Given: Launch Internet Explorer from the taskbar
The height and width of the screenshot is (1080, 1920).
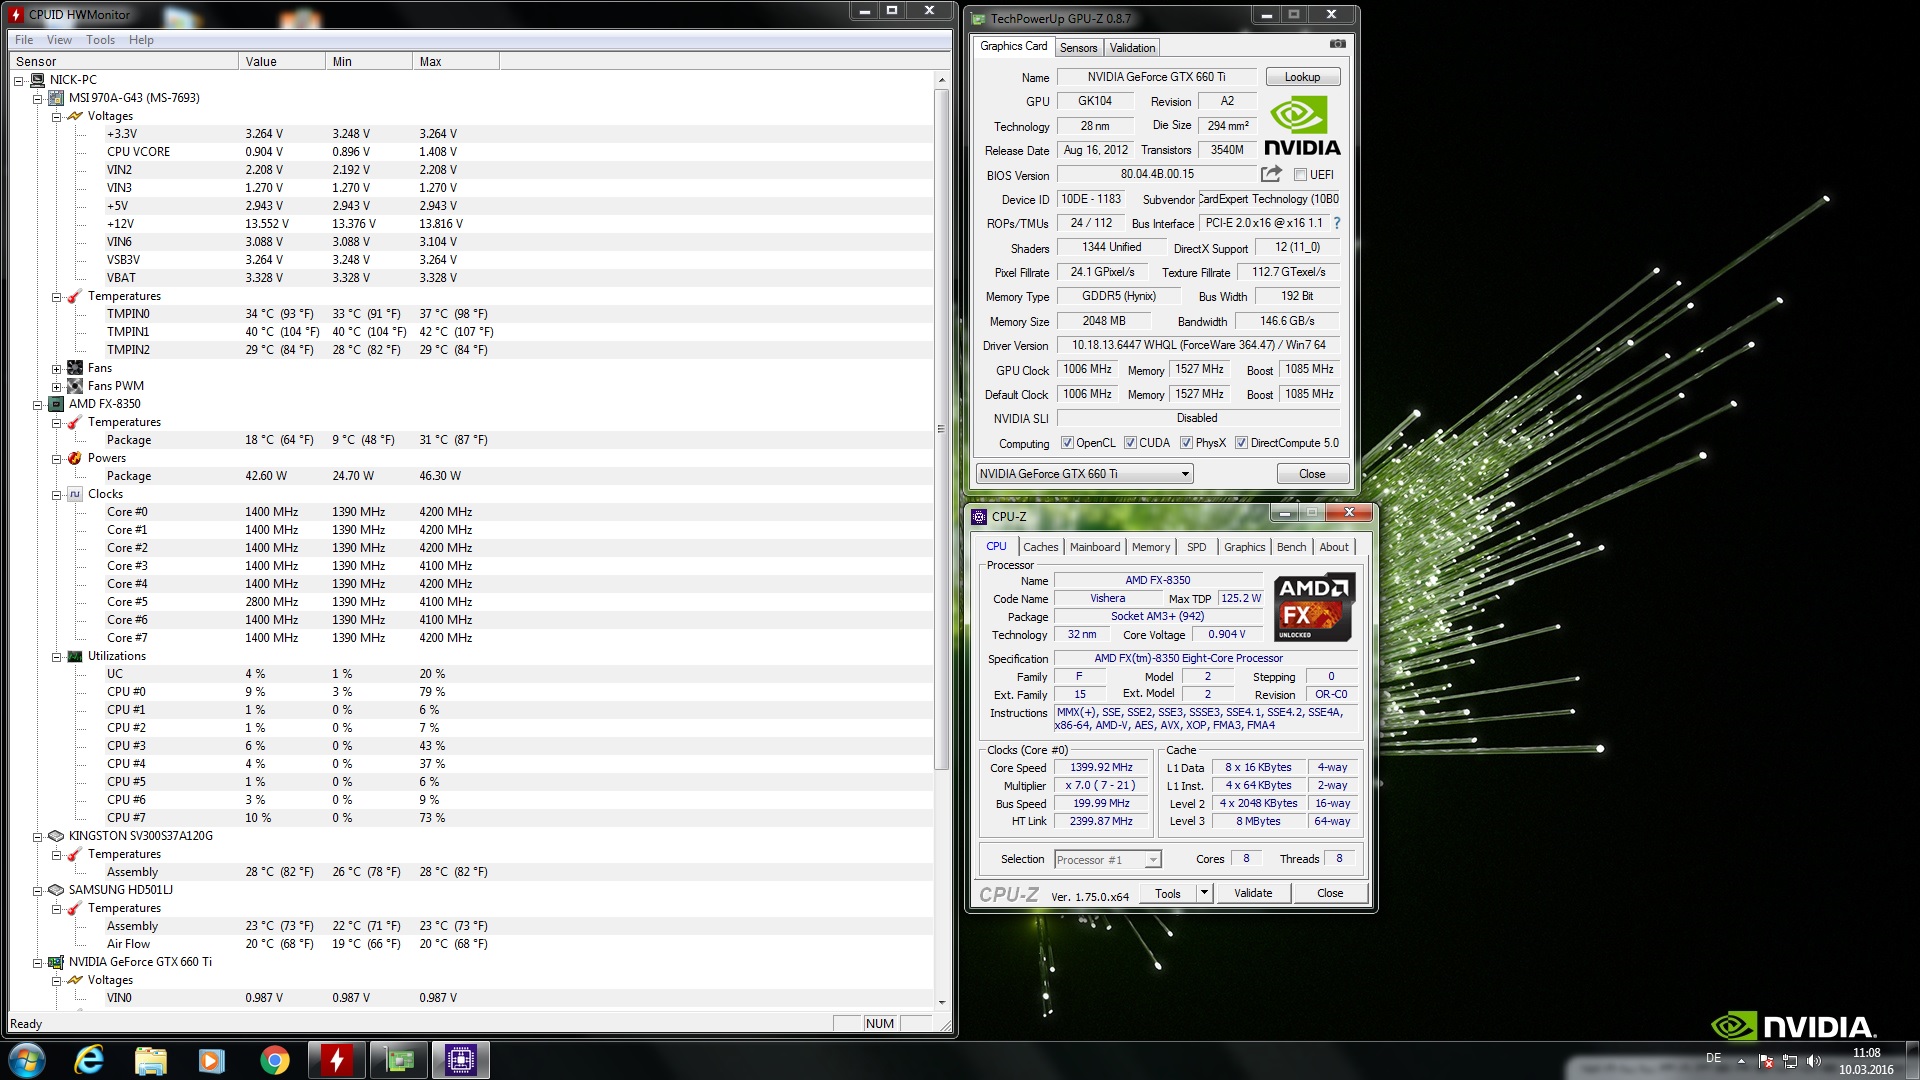Looking at the screenshot, I should click(90, 1060).
